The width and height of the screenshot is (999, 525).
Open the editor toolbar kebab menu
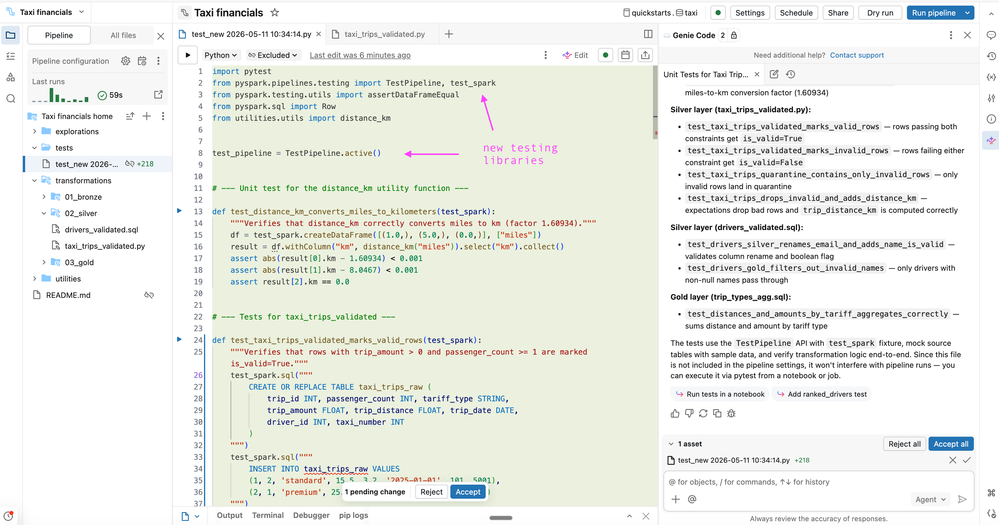coord(545,55)
